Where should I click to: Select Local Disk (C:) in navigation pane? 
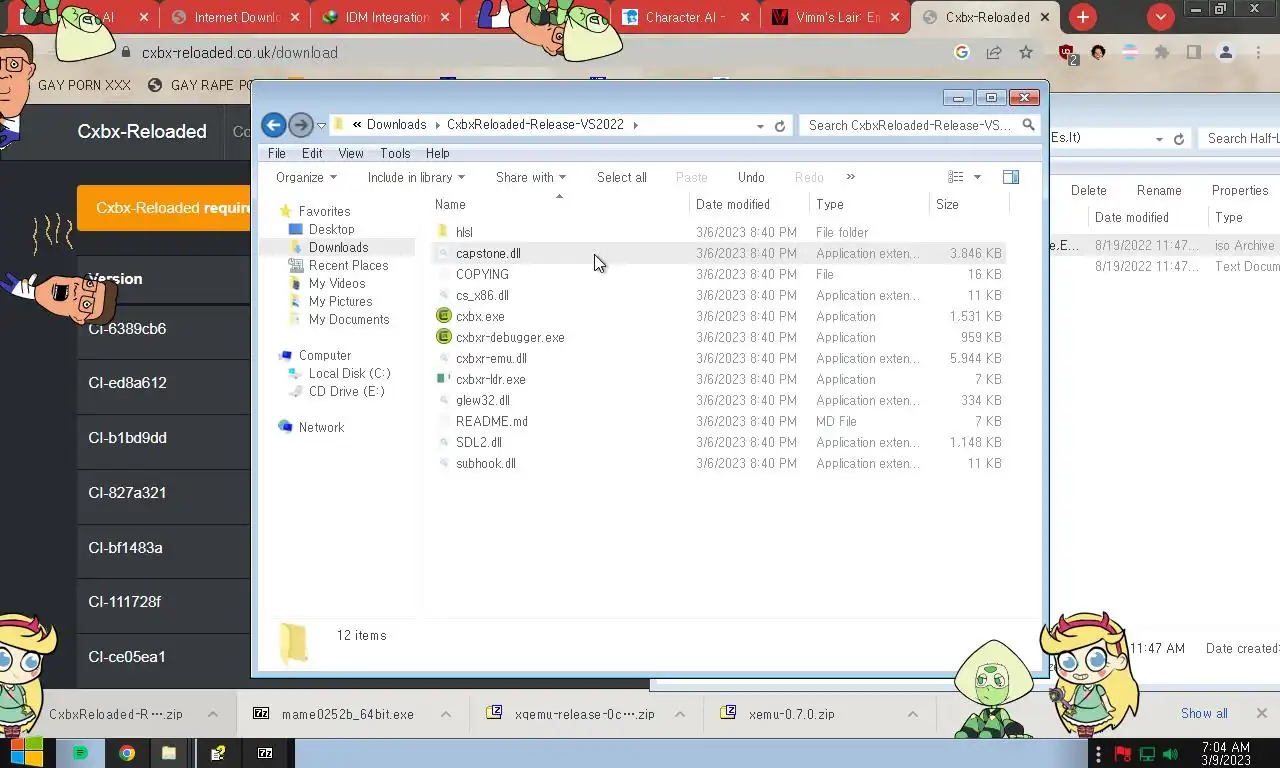click(x=349, y=373)
